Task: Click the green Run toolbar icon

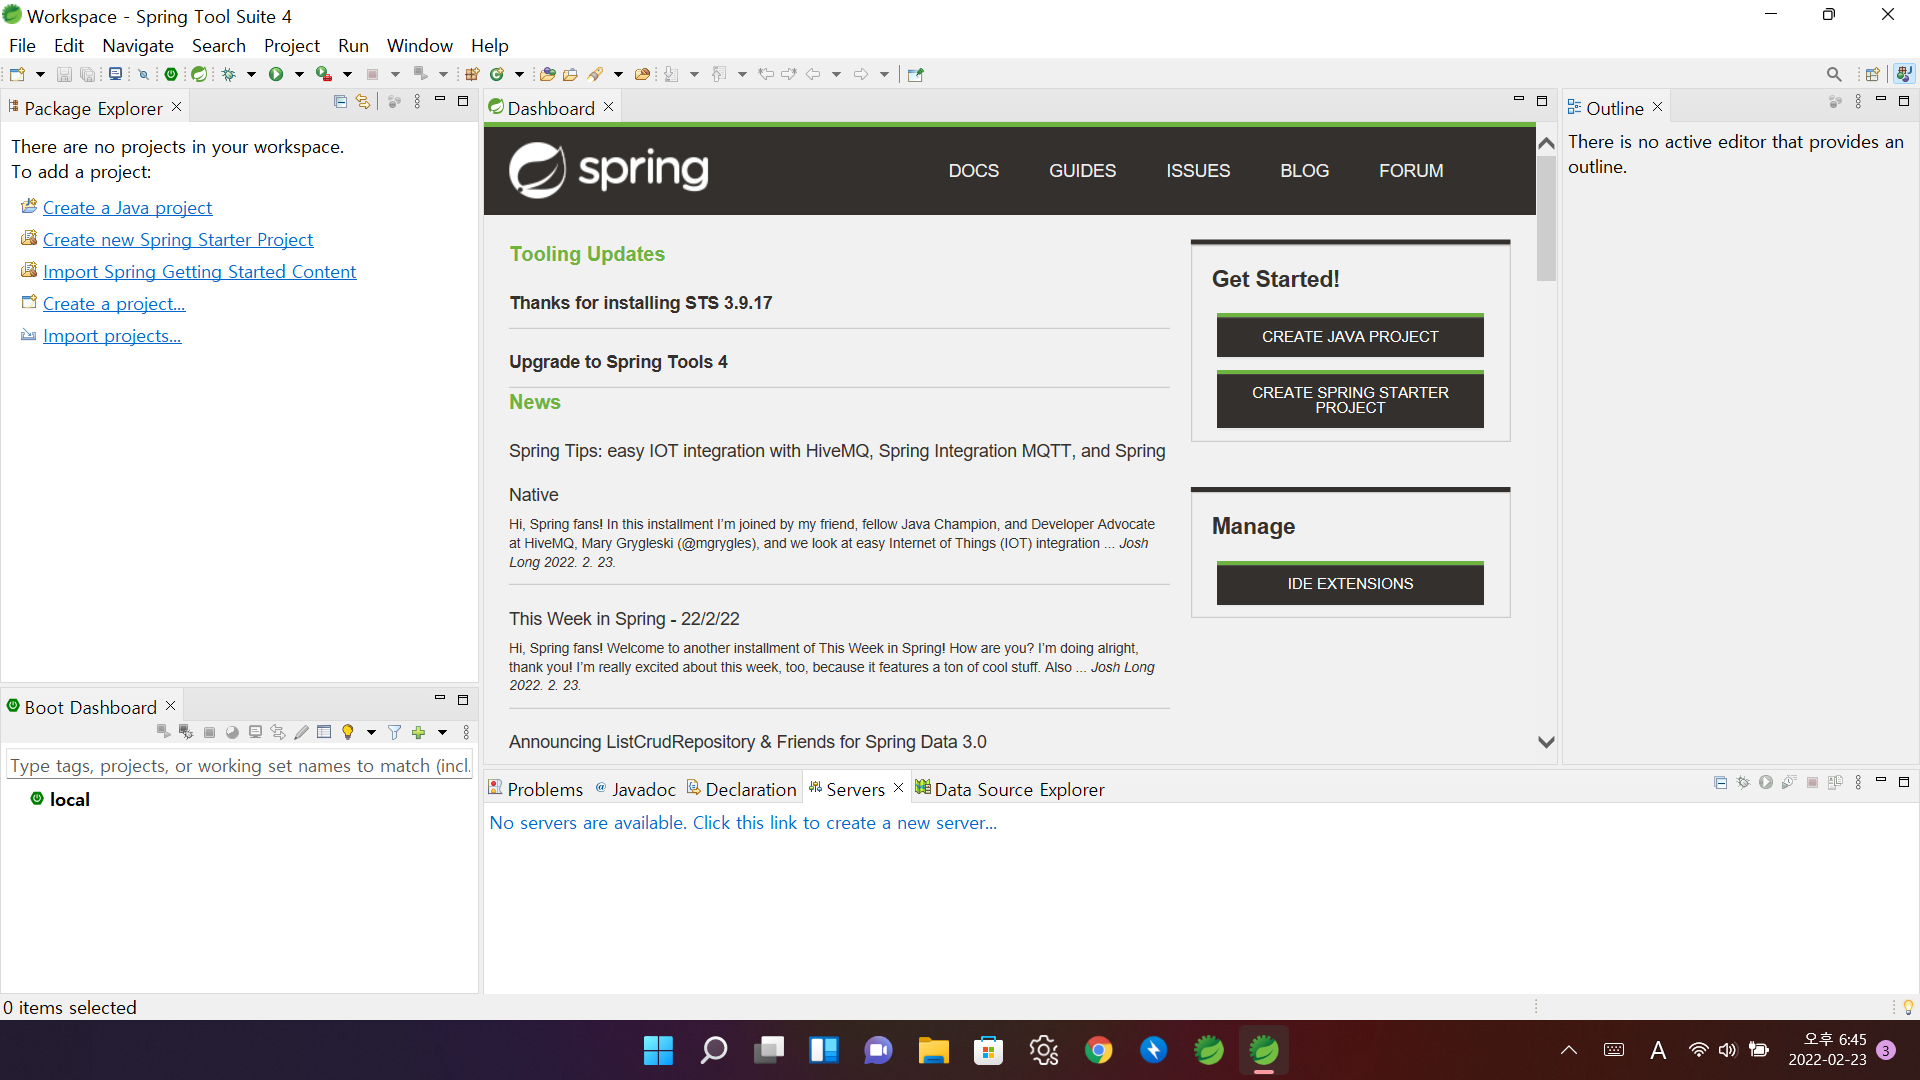Action: point(276,74)
